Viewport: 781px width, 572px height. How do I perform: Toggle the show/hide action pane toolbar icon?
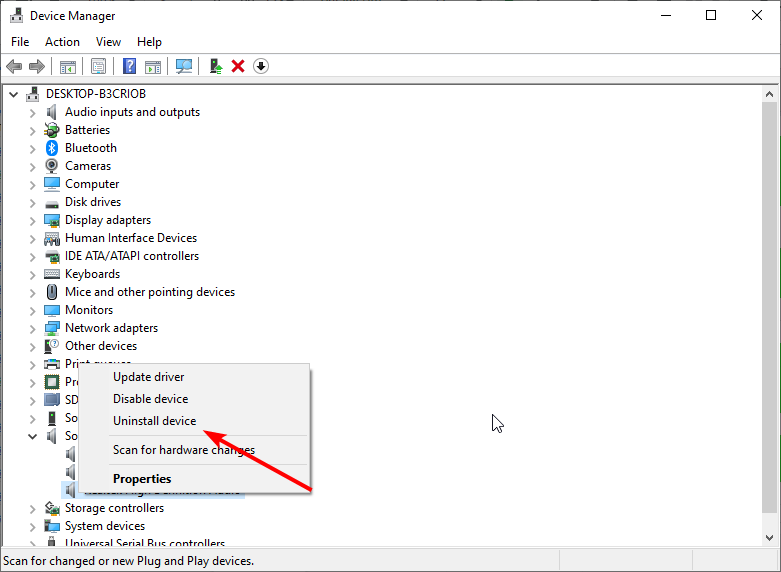click(153, 66)
